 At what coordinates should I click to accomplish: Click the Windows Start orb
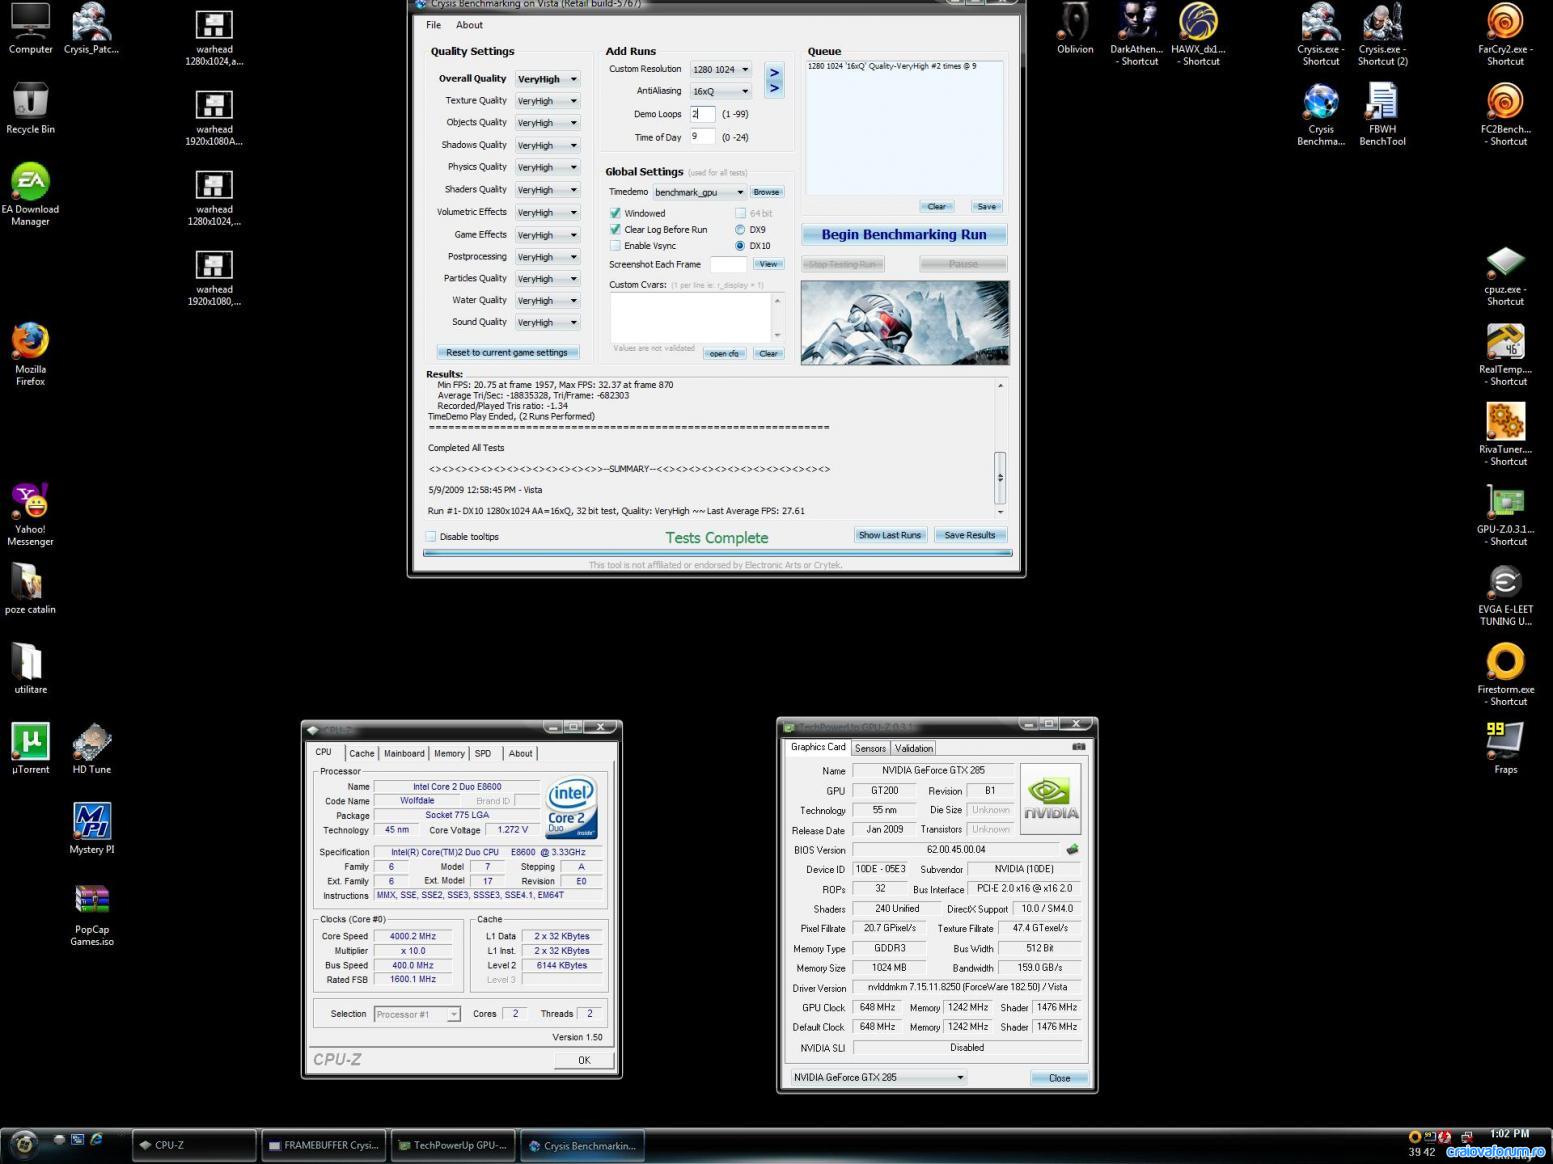tap(24, 1143)
